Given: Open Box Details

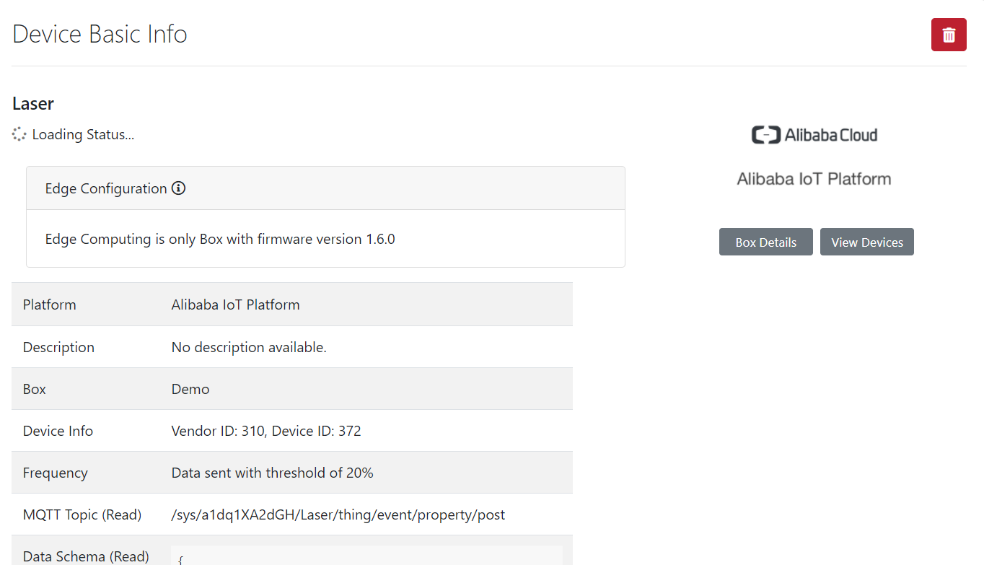Looking at the screenshot, I should tap(766, 242).
